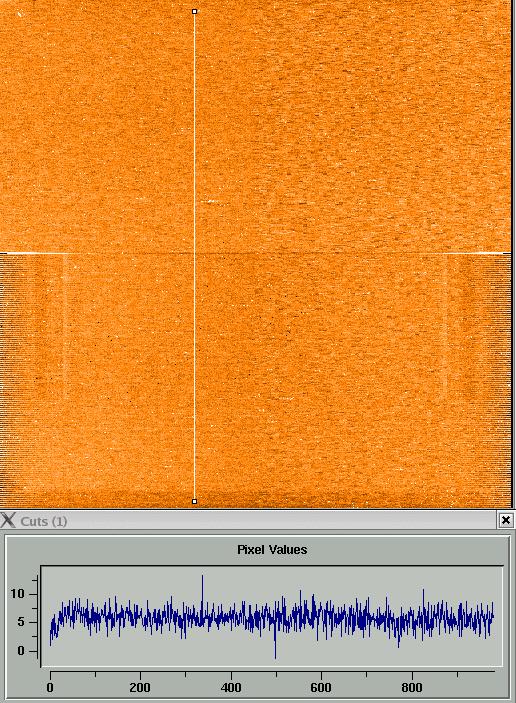Click the 800 label on the x-axis
Image resolution: width=516 pixels, height=703 pixels.
coord(412,687)
